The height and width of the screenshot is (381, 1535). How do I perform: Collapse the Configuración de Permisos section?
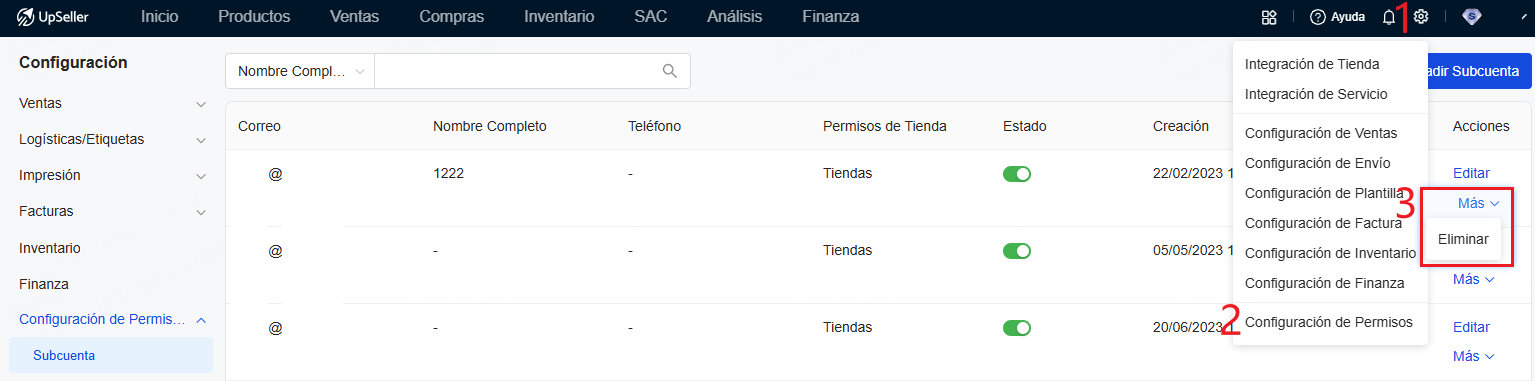pos(112,319)
